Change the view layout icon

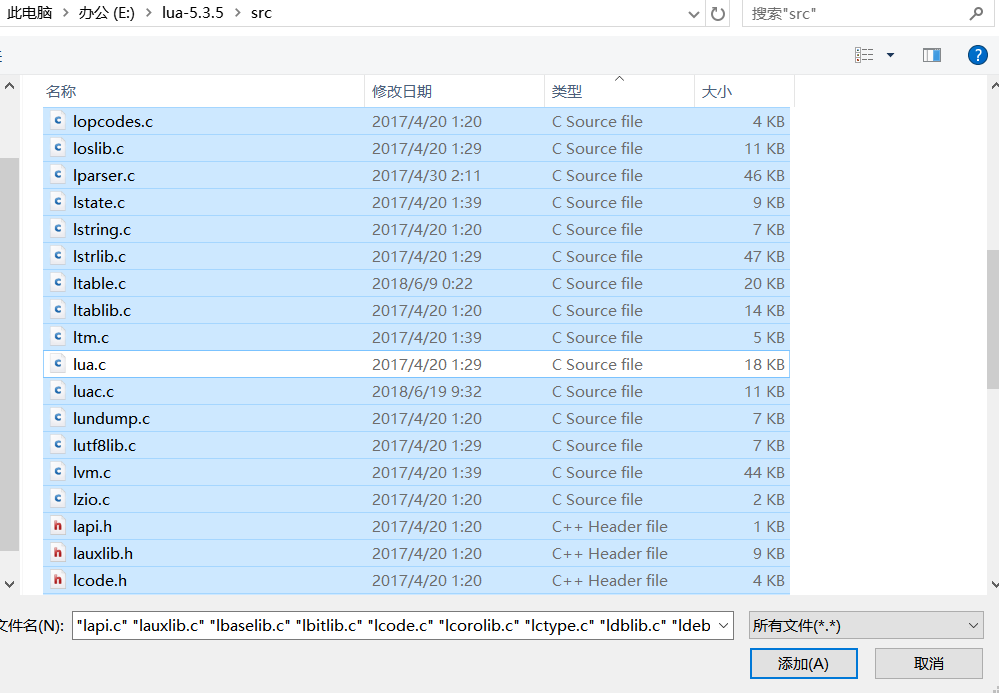[864, 55]
